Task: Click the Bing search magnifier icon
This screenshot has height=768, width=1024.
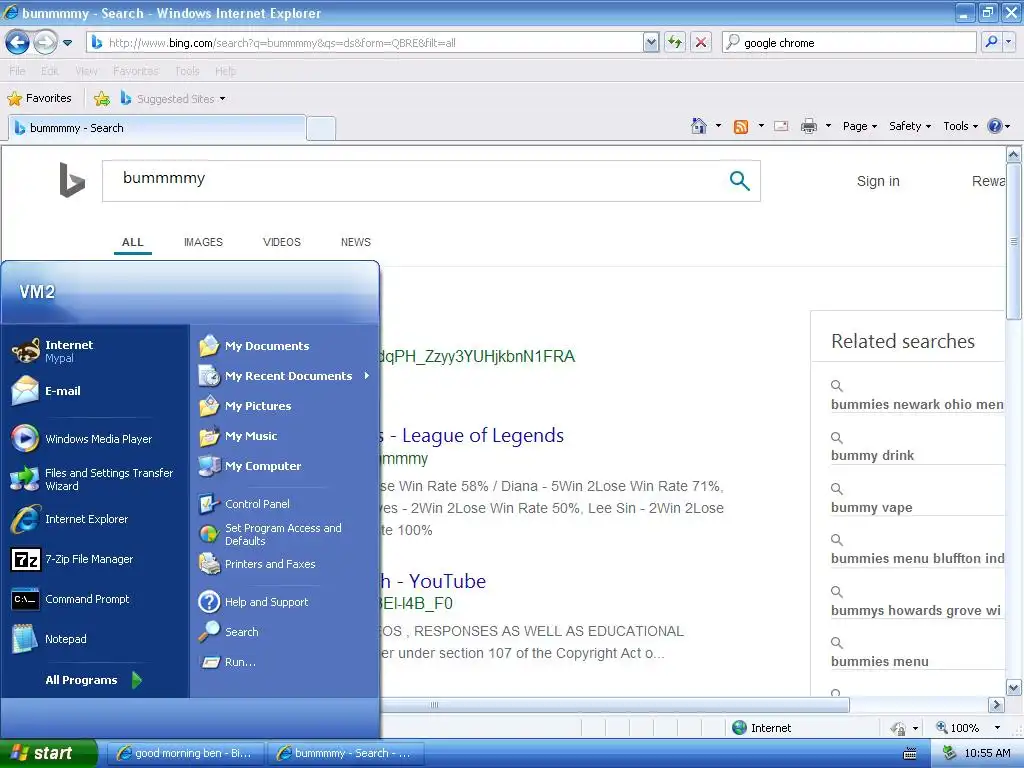Action: pos(739,180)
